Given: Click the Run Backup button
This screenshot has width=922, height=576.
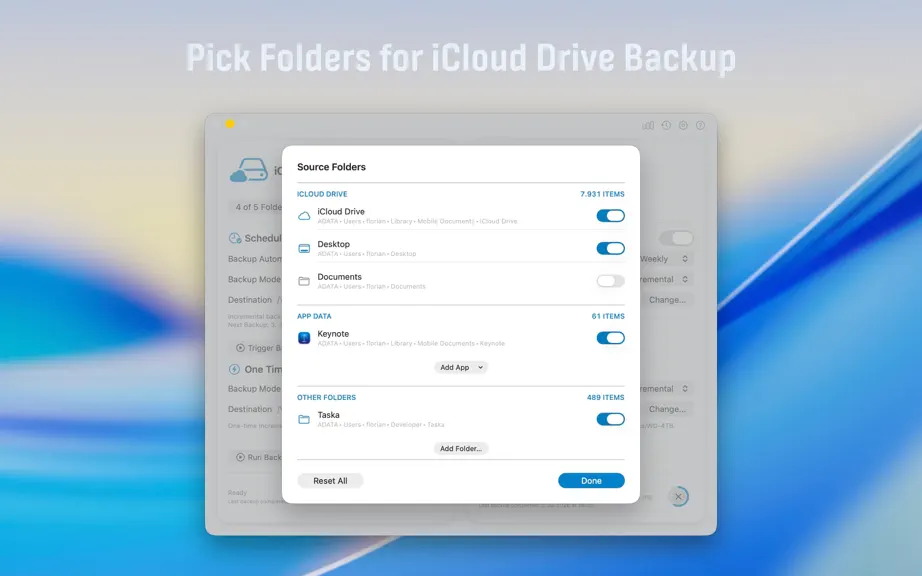Looking at the screenshot, I should [255, 457].
